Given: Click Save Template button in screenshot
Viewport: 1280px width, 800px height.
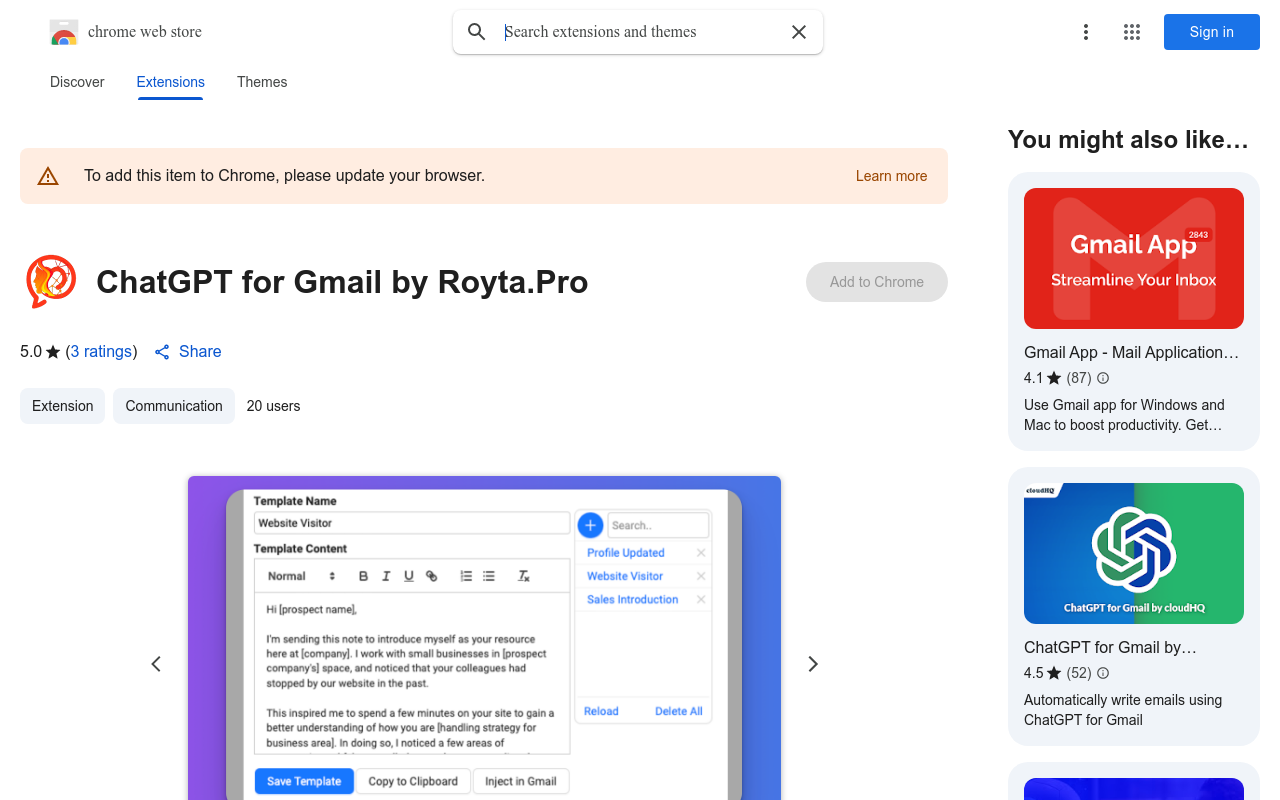Looking at the screenshot, I should point(304,781).
